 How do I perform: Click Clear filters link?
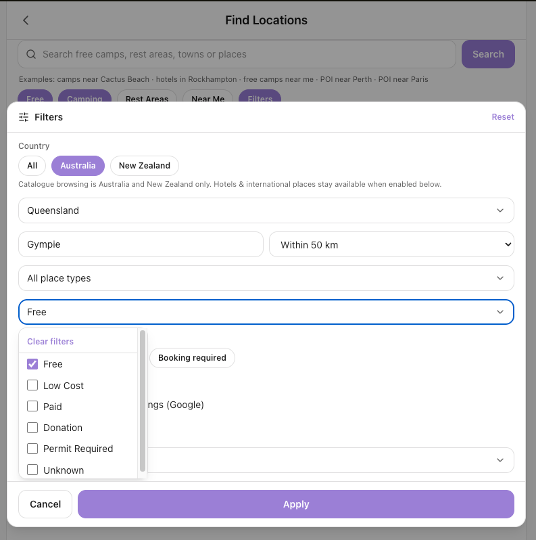tap(50, 341)
